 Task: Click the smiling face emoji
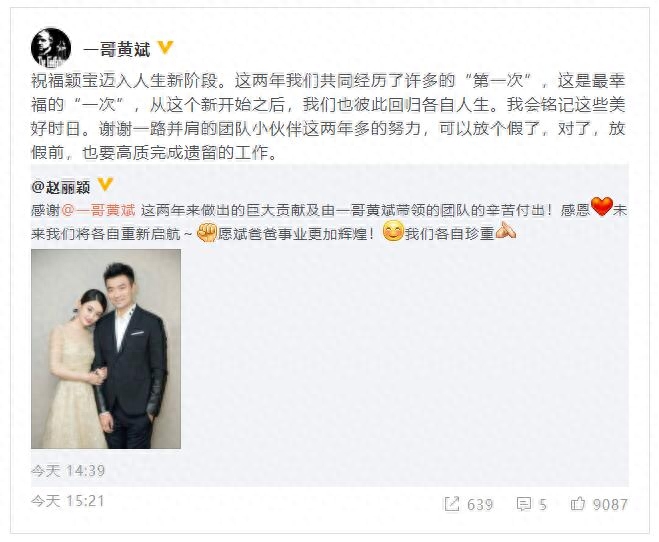[x=393, y=232]
